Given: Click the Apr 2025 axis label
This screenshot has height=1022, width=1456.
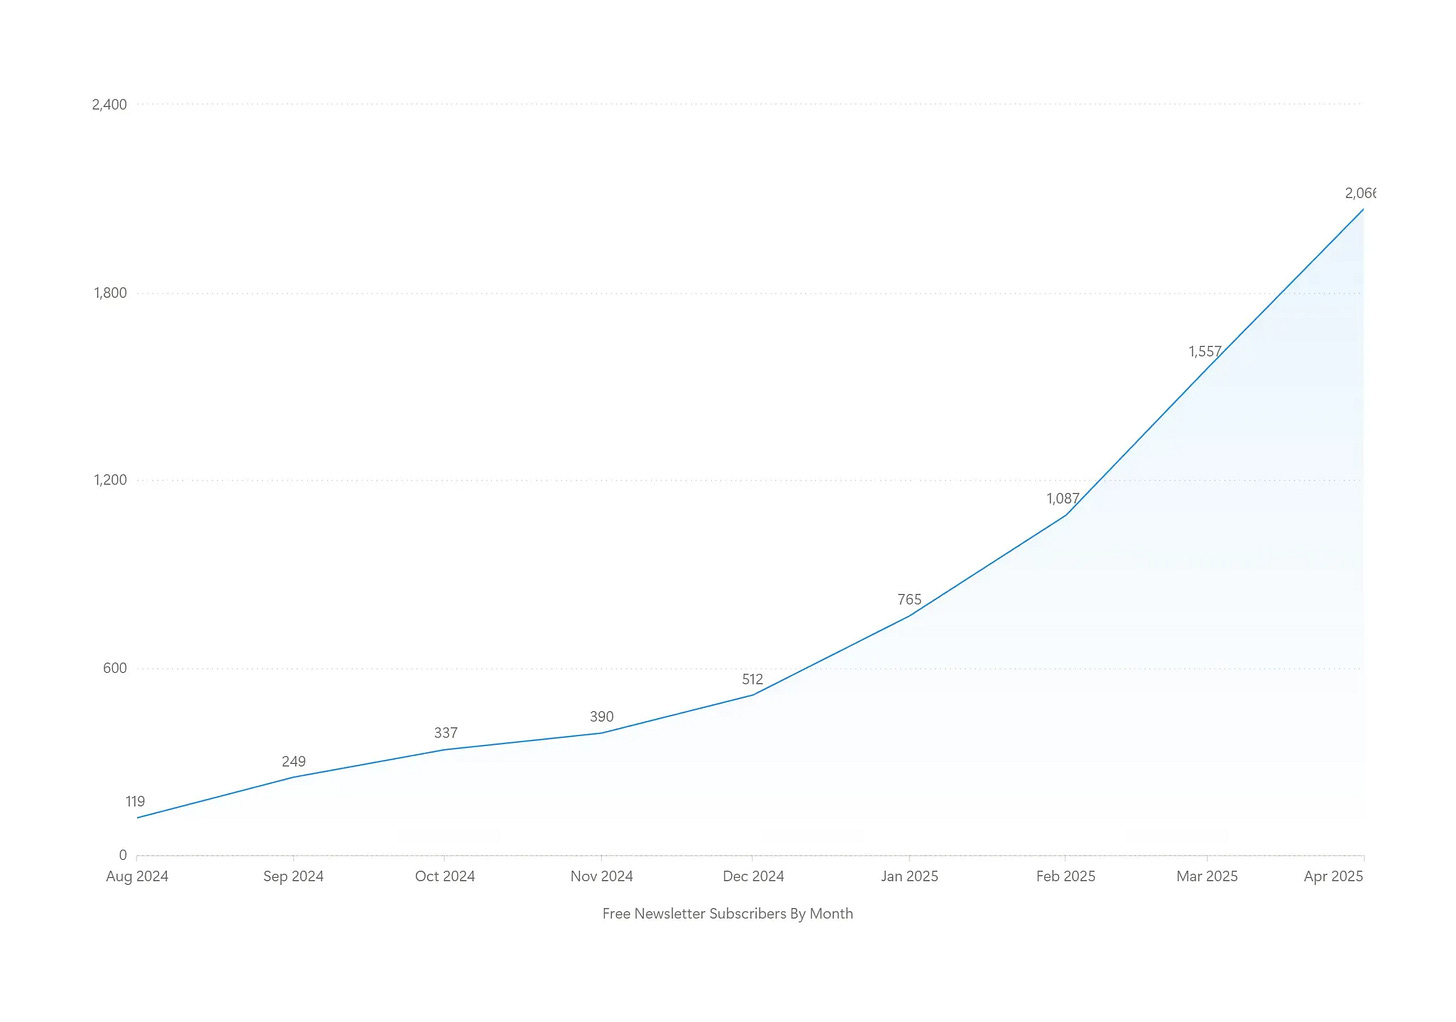Looking at the screenshot, I should [1333, 876].
